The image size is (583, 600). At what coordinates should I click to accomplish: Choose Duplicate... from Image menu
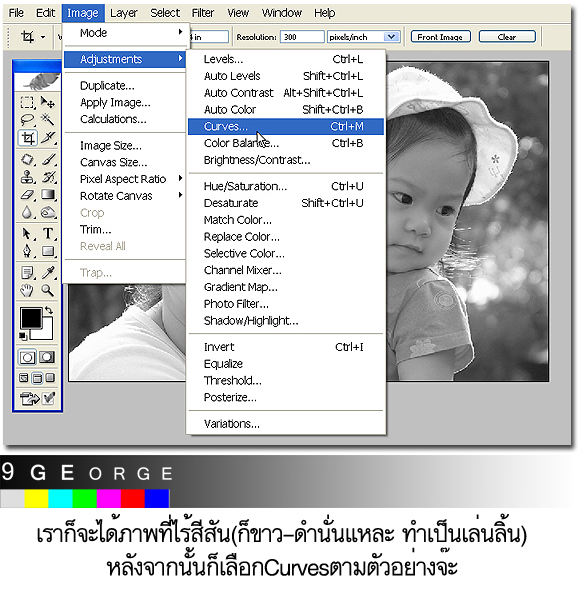point(125,85)
